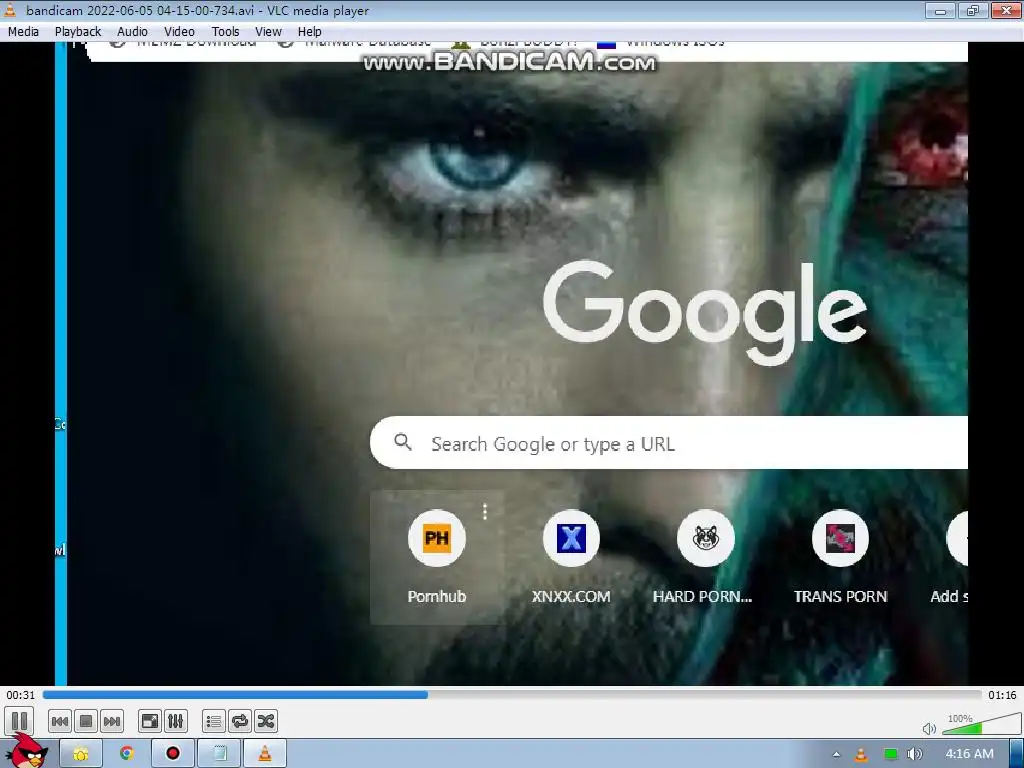Open the Audio menu
This screenshot has height=768, width=1024.
132,31
